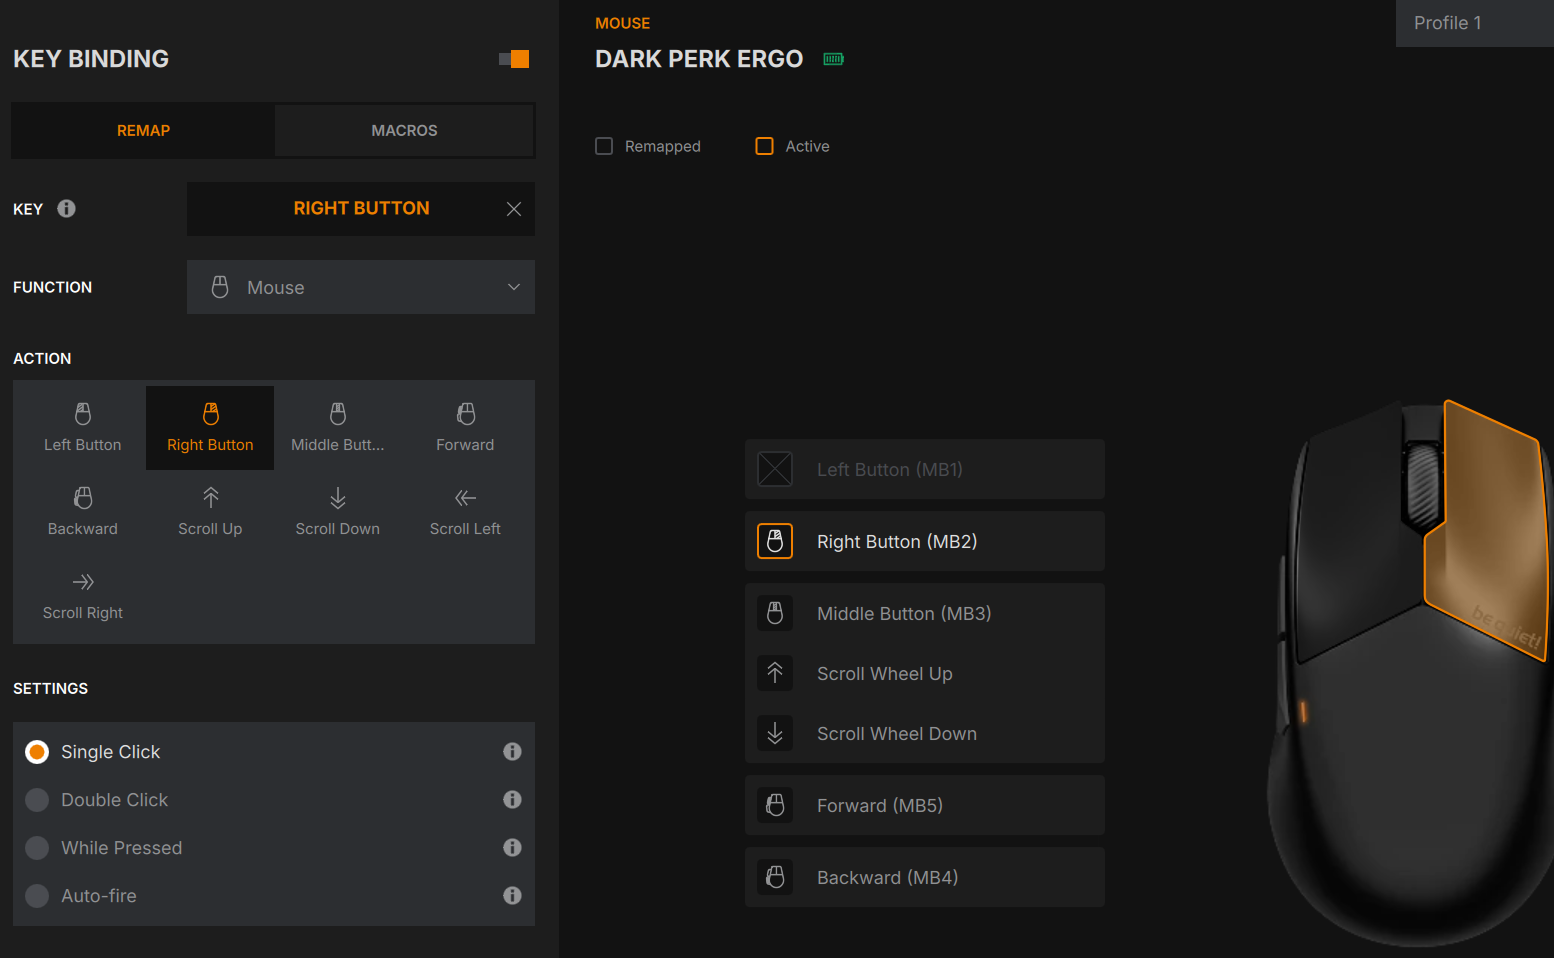Screen dimensions: 1554x958
Task: Switch to the REMAP tab
Action: (143, 130)
